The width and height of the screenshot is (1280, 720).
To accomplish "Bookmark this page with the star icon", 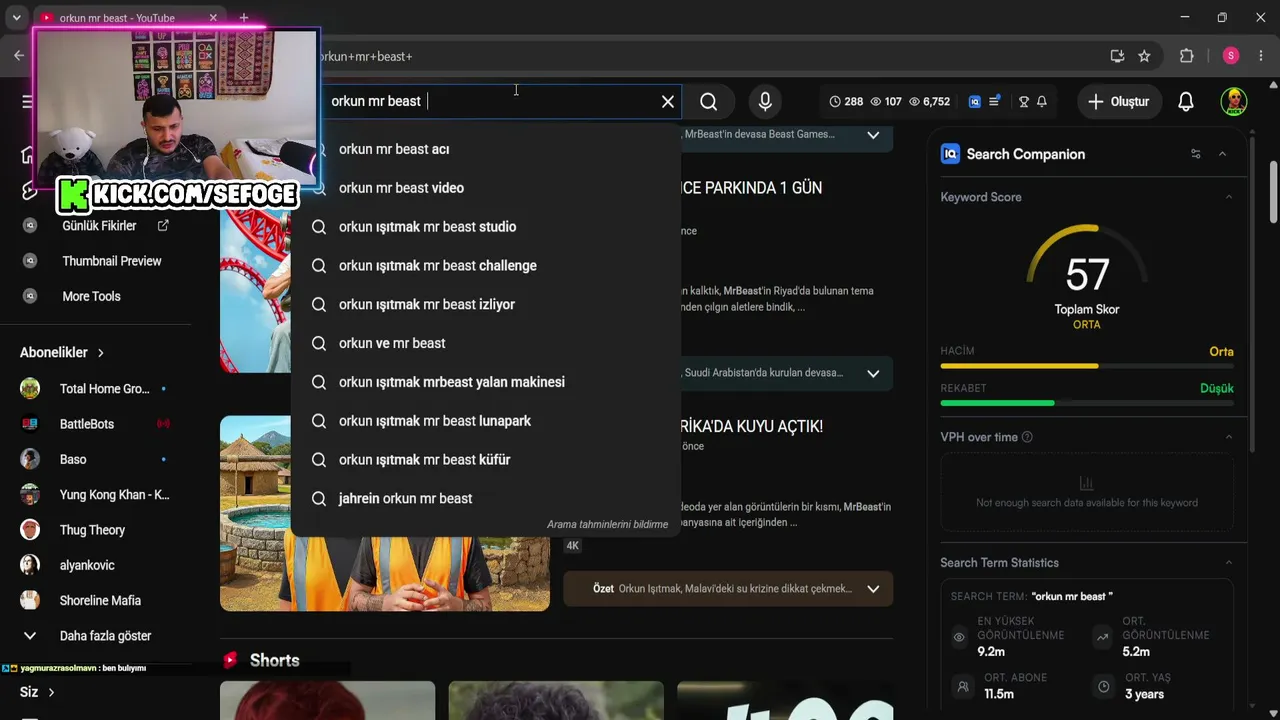I will (1144, 56).
